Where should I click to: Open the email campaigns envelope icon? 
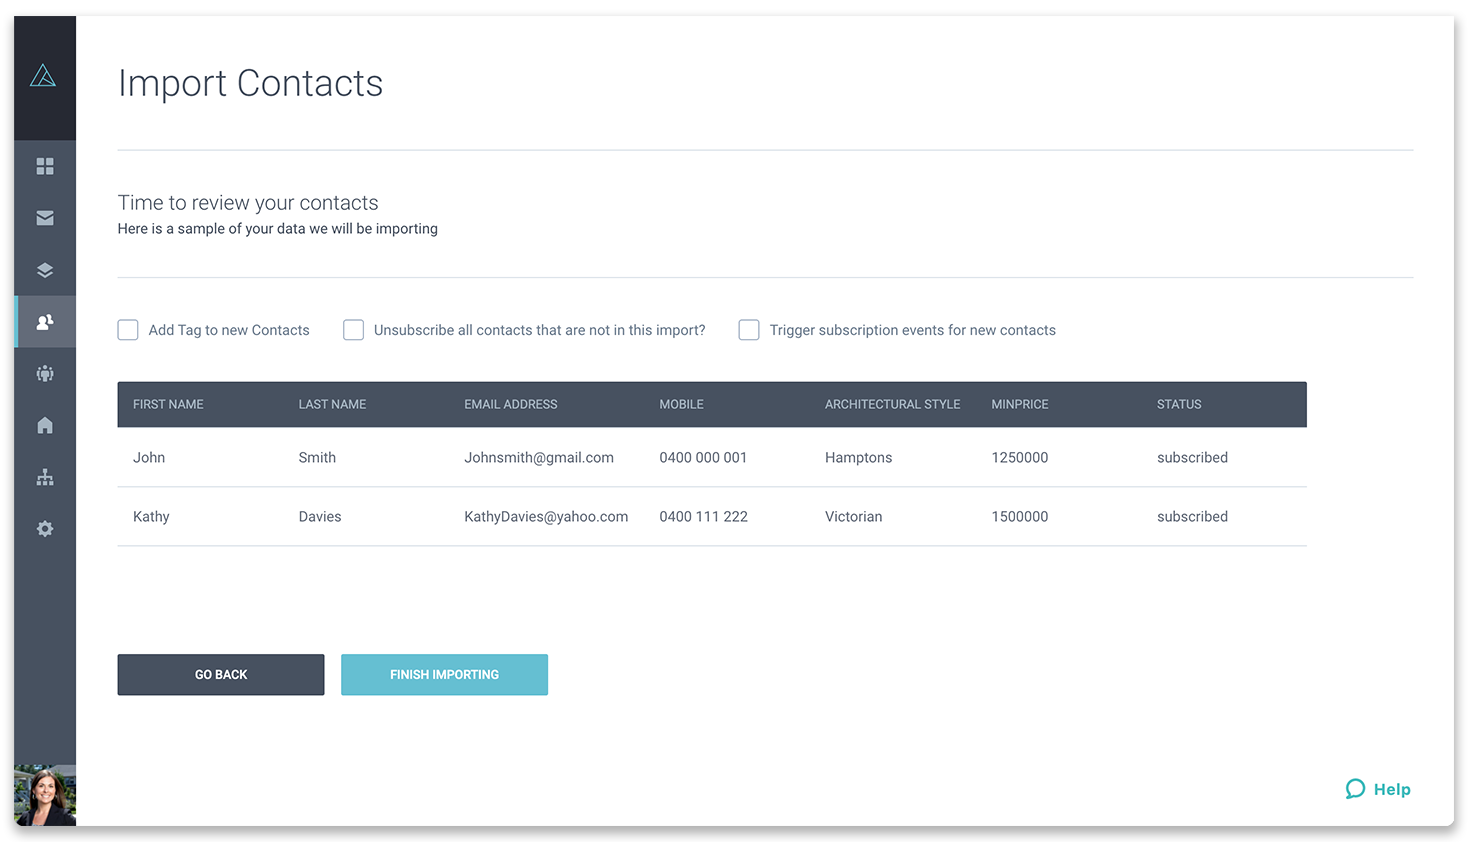pos(45,218)
